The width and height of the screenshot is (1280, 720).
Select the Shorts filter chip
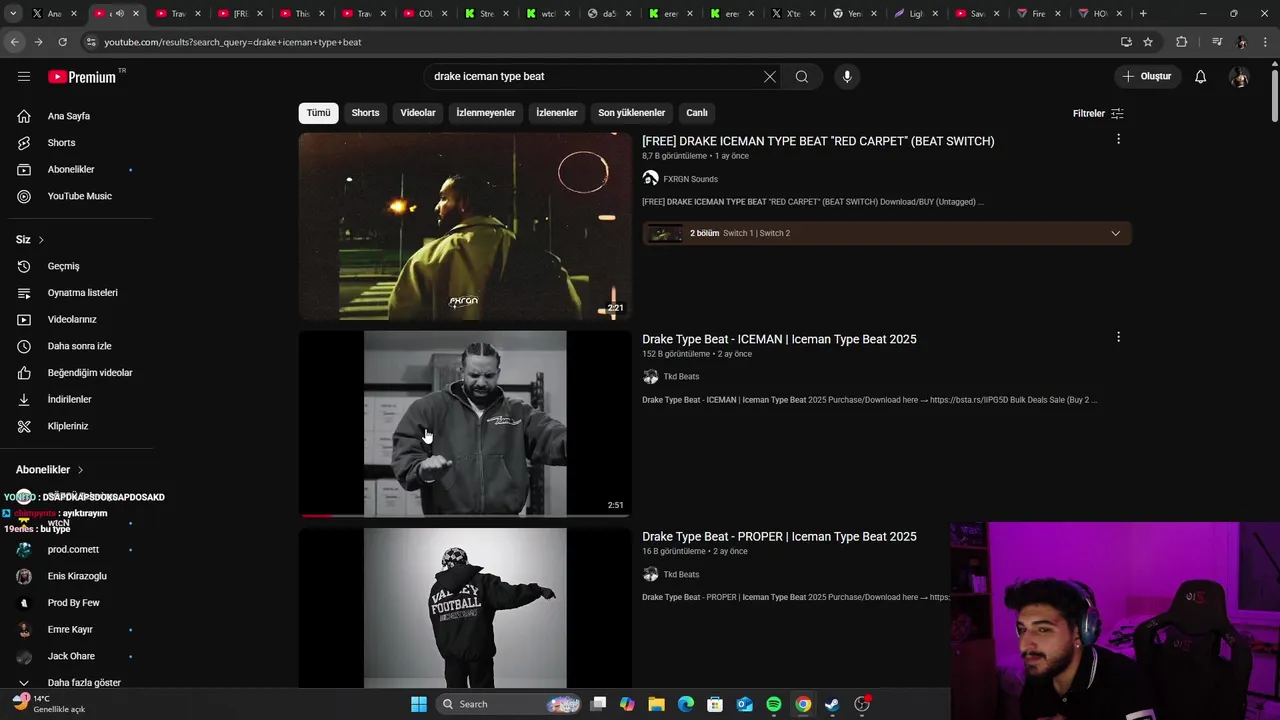click(365, 113)
